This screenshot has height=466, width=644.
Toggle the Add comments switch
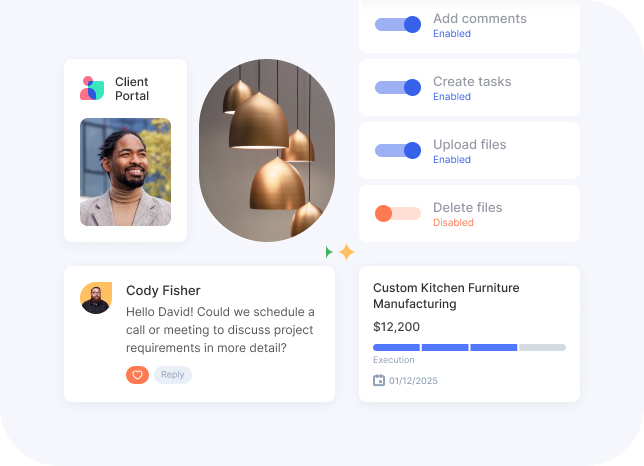point(398,24)
